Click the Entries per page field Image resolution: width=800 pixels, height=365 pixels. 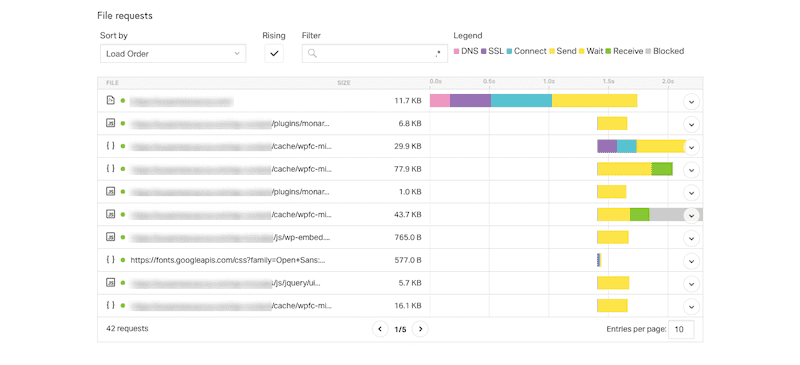point(682,329)
